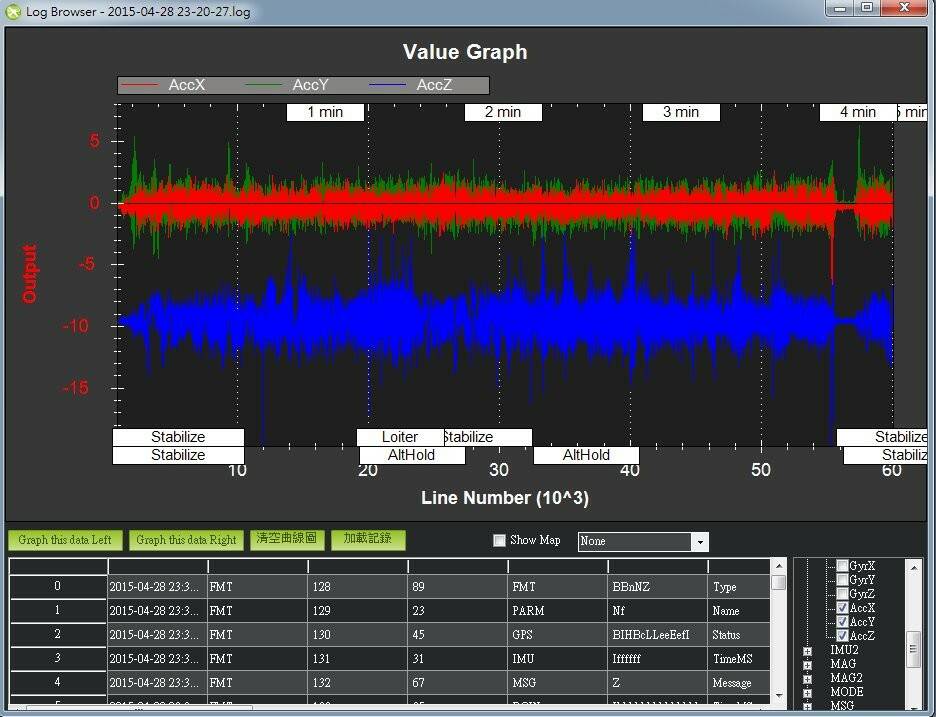Click the BIHBcLLeeEefI cell in the table
Screen dimensions: 936x717
(x=658, y=635)
